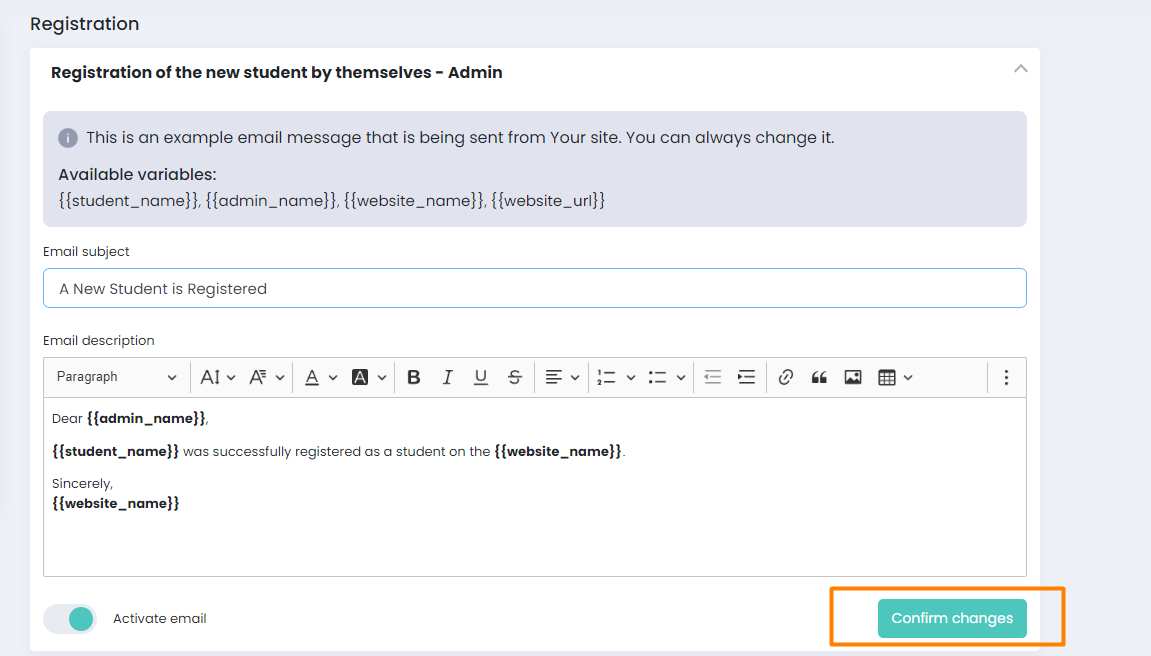
Task: Click the info icon in the notice
Action: 68,138
